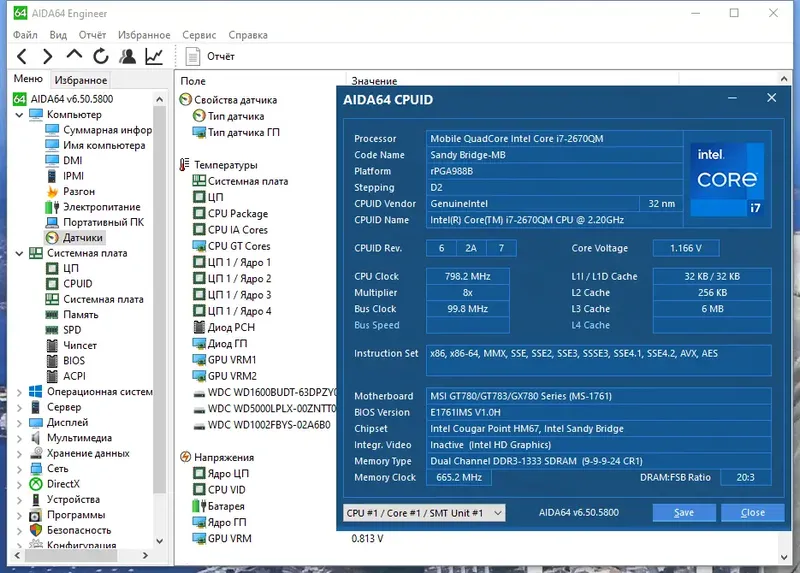Expand the Сервер tree node
Screen dimensions: 800x573
pyautogui.click(x=19, y=407)
